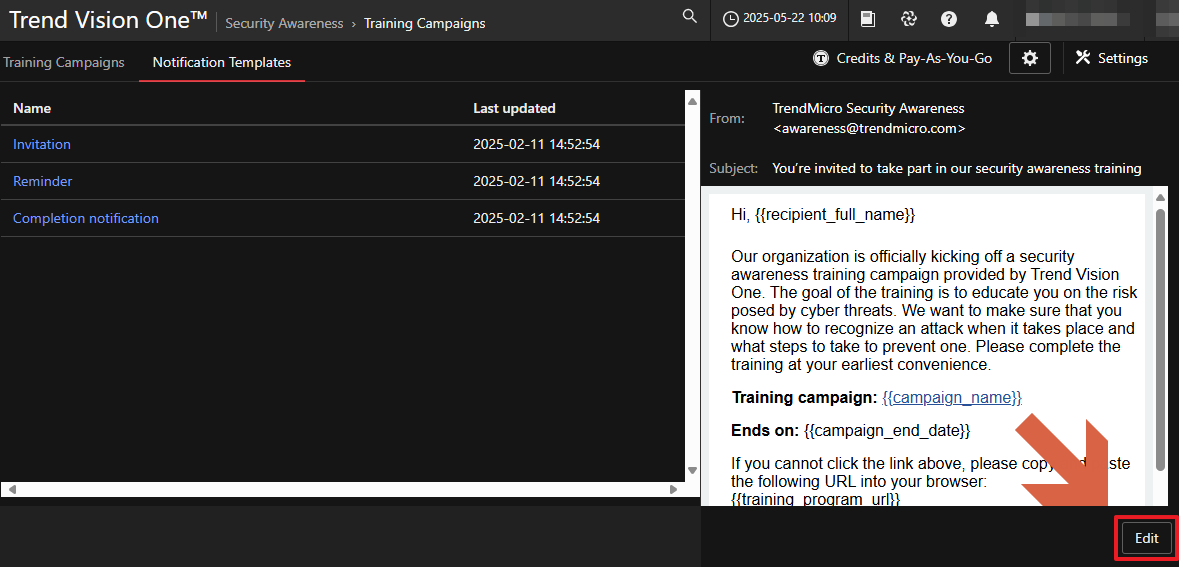Screen dimensions: 1179x567
Task: Click Security Awareness in the breadcrumb
Action: pyautogui.click(x=284, y=23)
